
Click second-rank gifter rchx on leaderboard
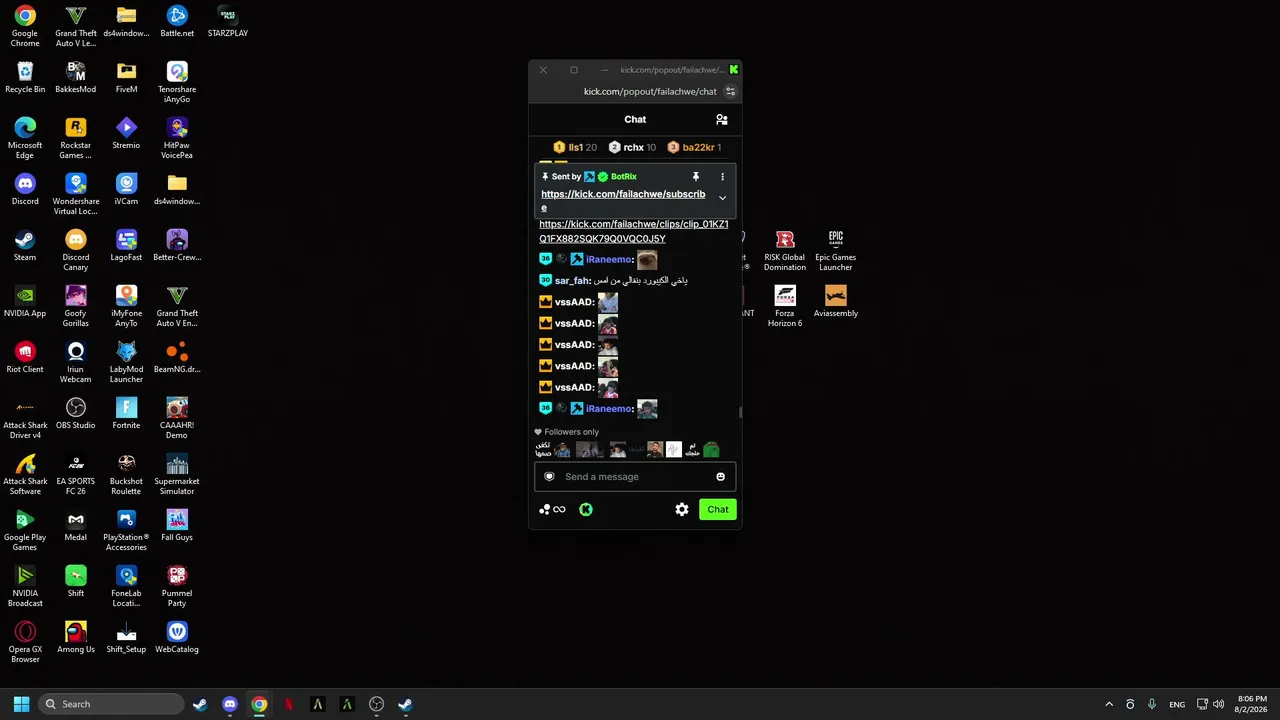[x=633, y=148]
